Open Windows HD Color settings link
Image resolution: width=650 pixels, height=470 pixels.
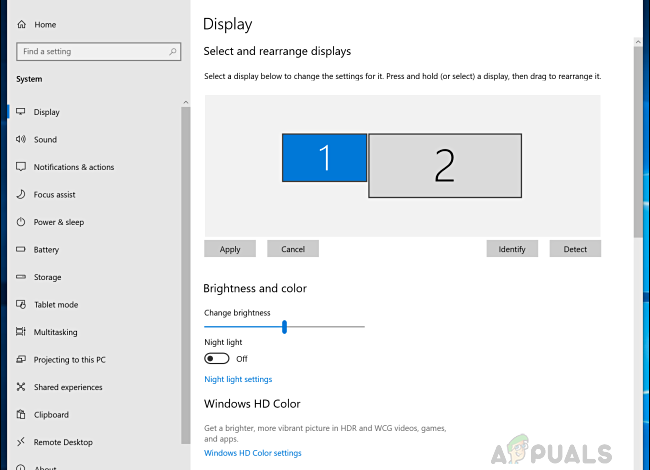(x=252, y=453)
